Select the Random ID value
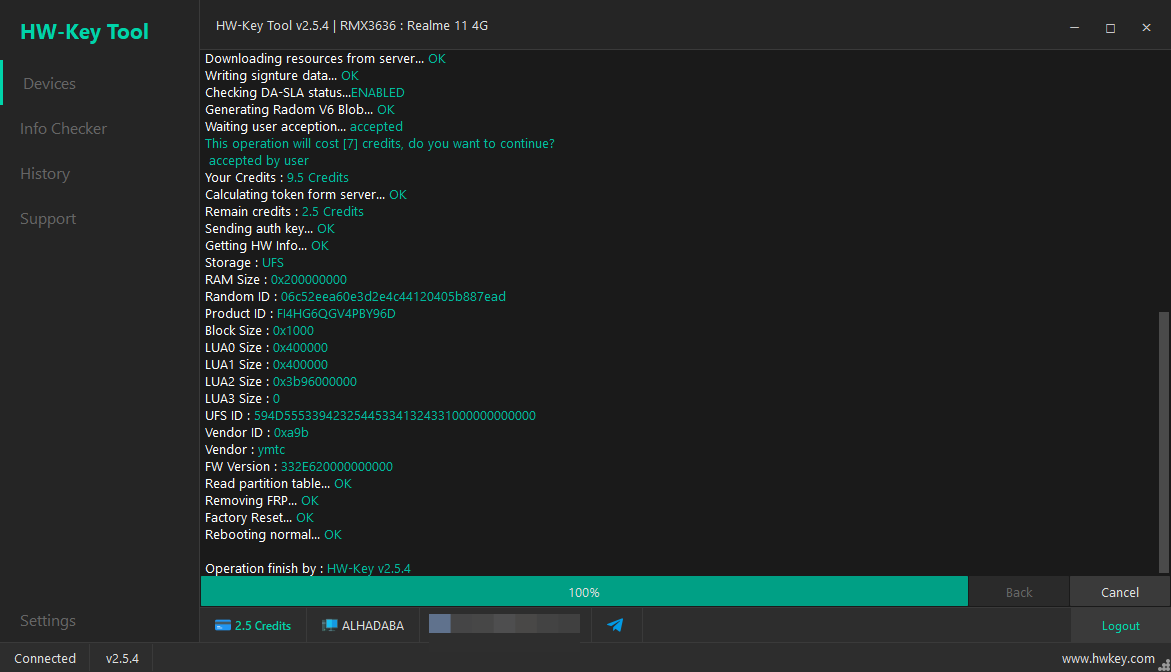 393,296
